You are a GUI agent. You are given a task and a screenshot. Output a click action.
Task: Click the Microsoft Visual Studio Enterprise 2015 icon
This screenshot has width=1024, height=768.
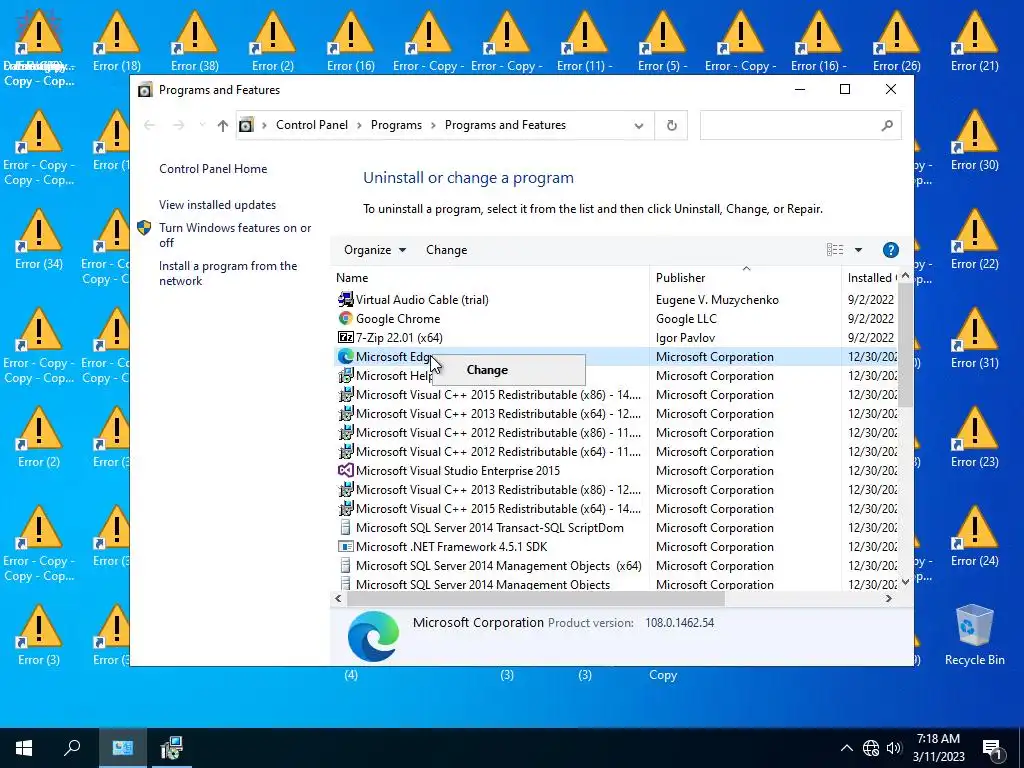point(345,471)
